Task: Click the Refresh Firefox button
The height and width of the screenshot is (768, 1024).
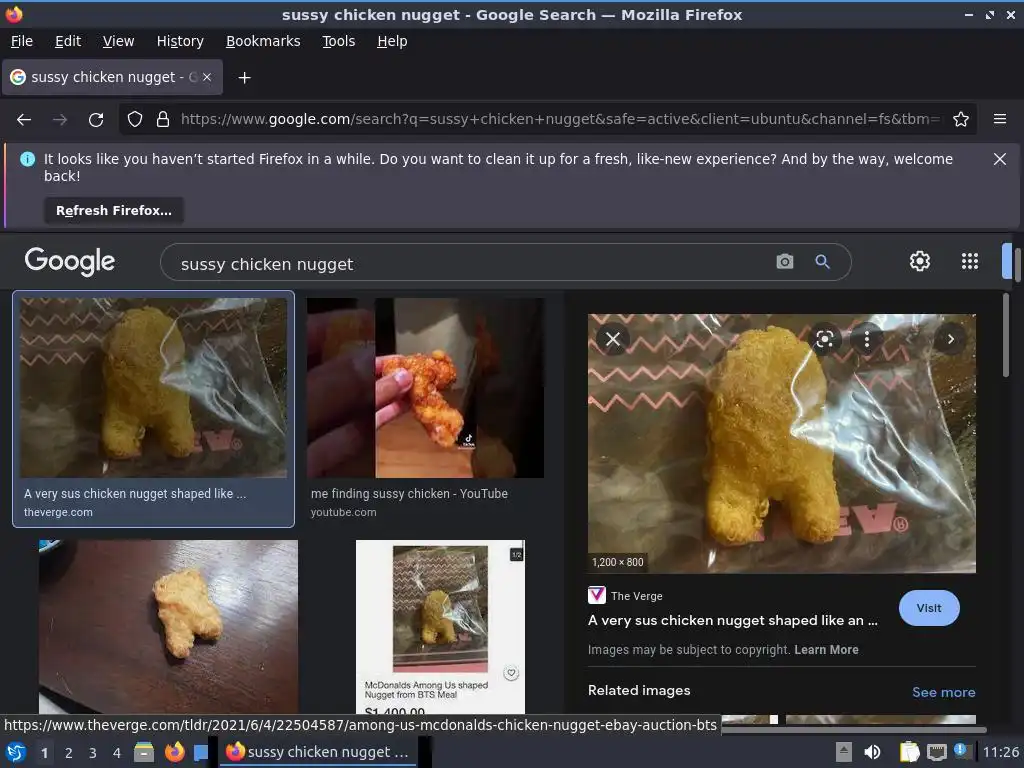Action: click(114, 211)
